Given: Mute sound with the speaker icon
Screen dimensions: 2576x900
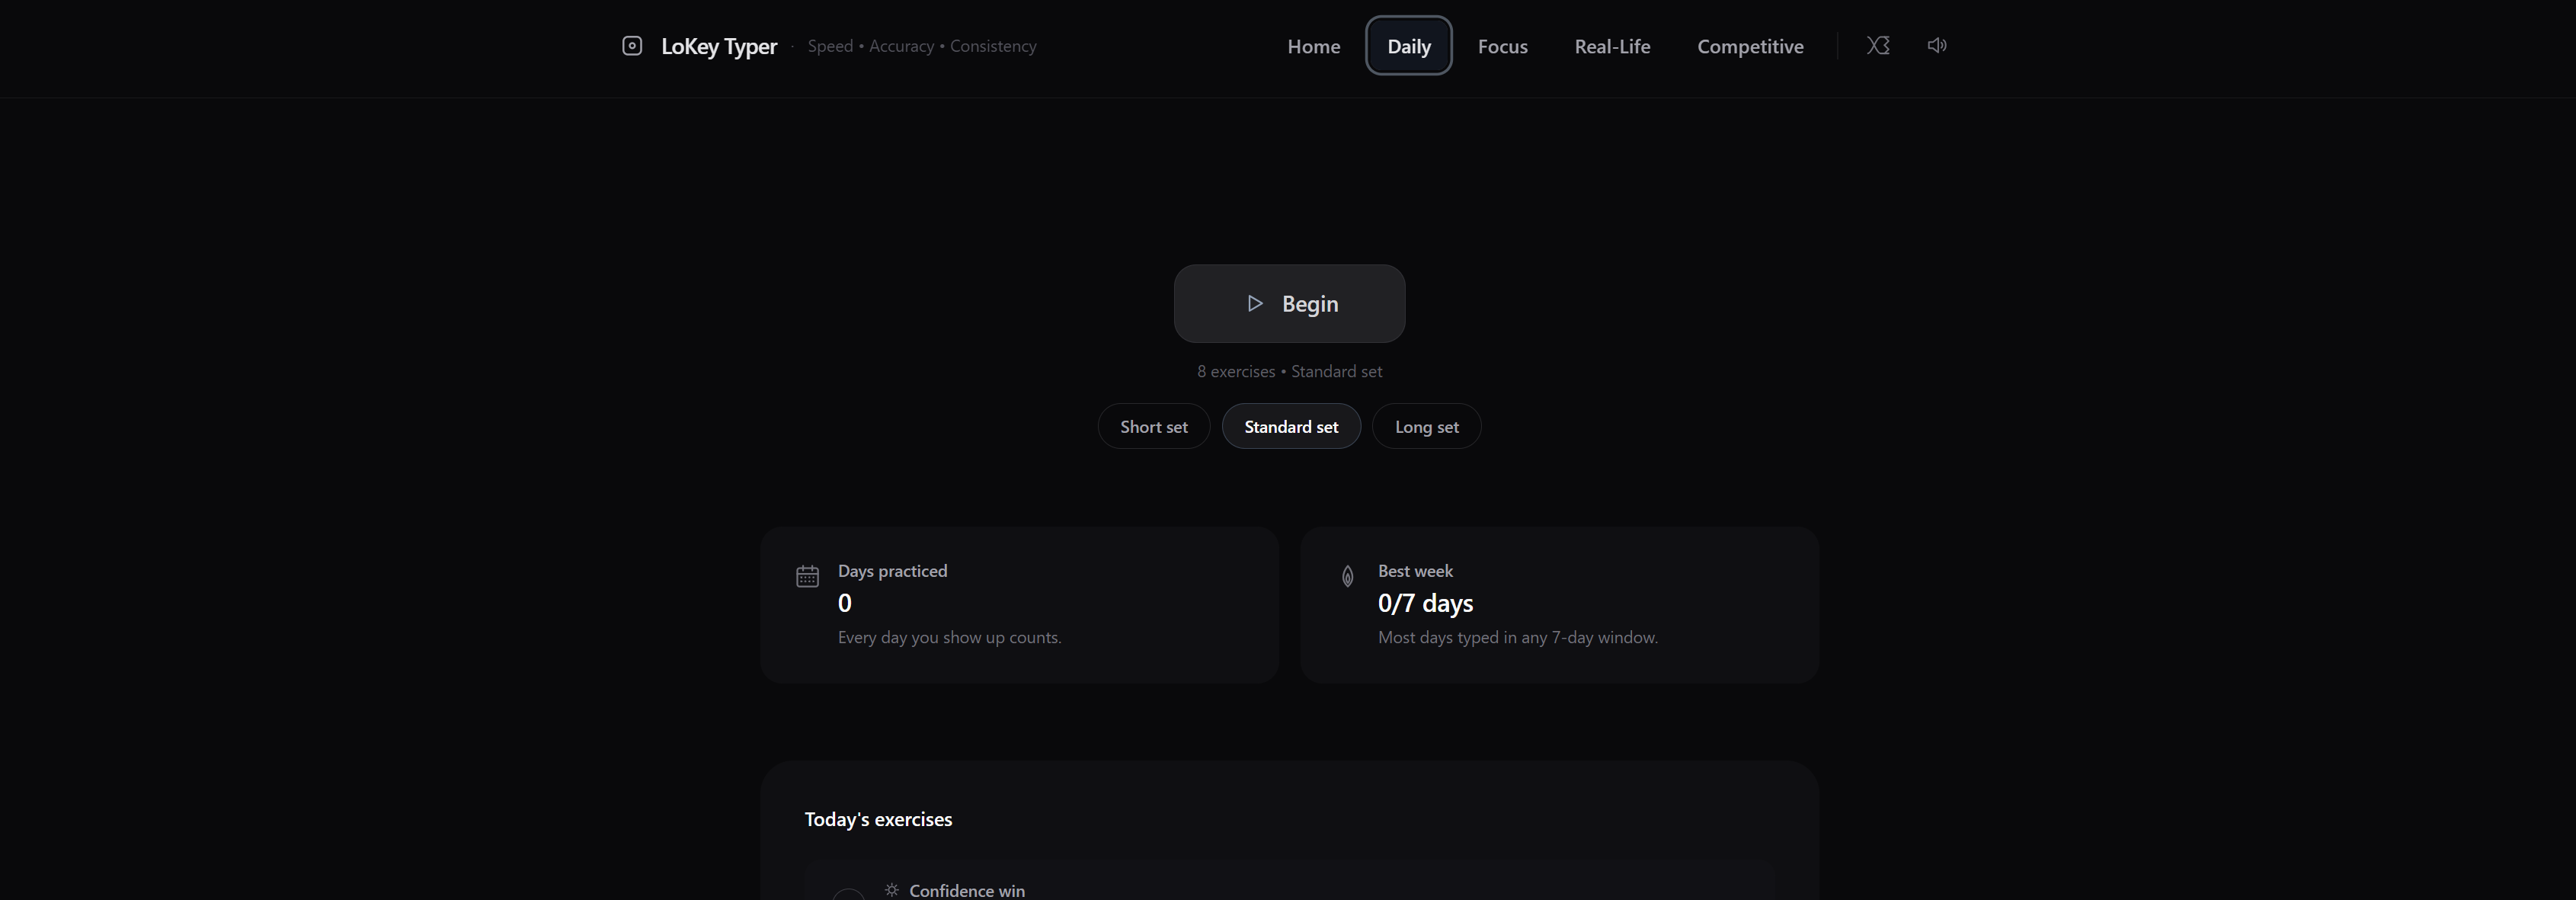Looking at the screenshot, I should [1937, 46].
